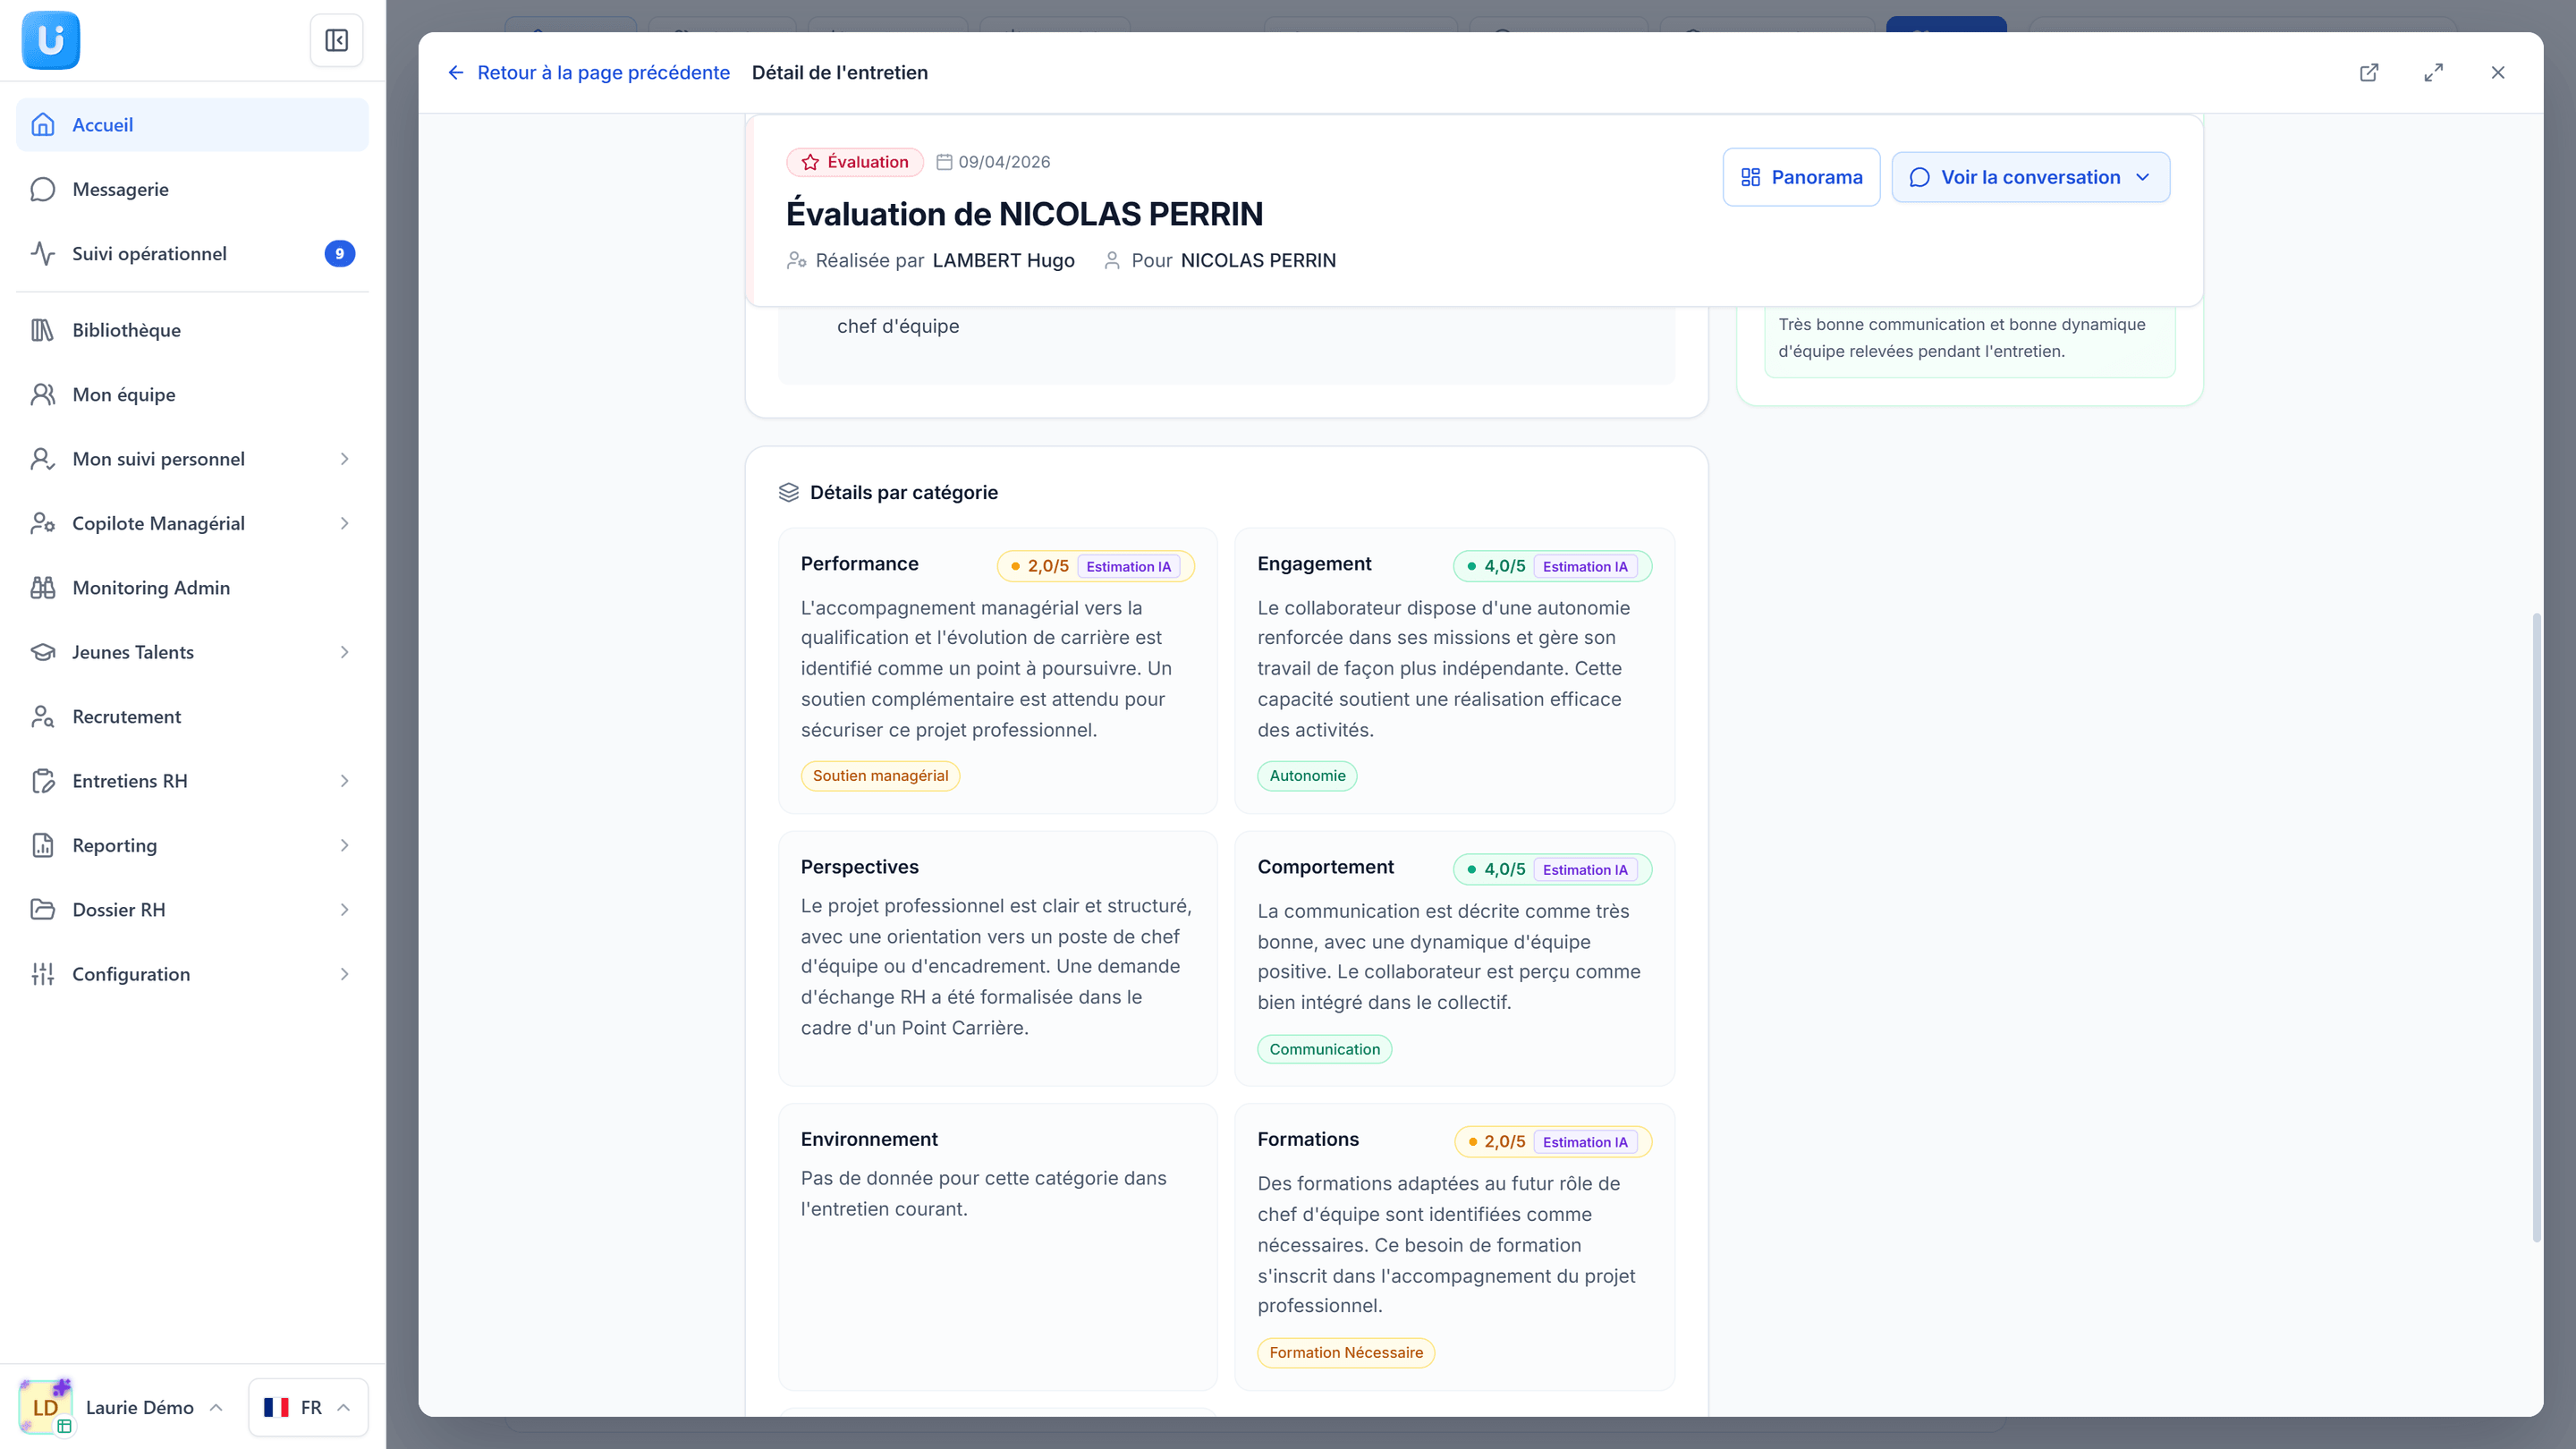Click the Dossier RH folder icon
Viewport: 2576px width, 1449px height.
pos(42,909)
